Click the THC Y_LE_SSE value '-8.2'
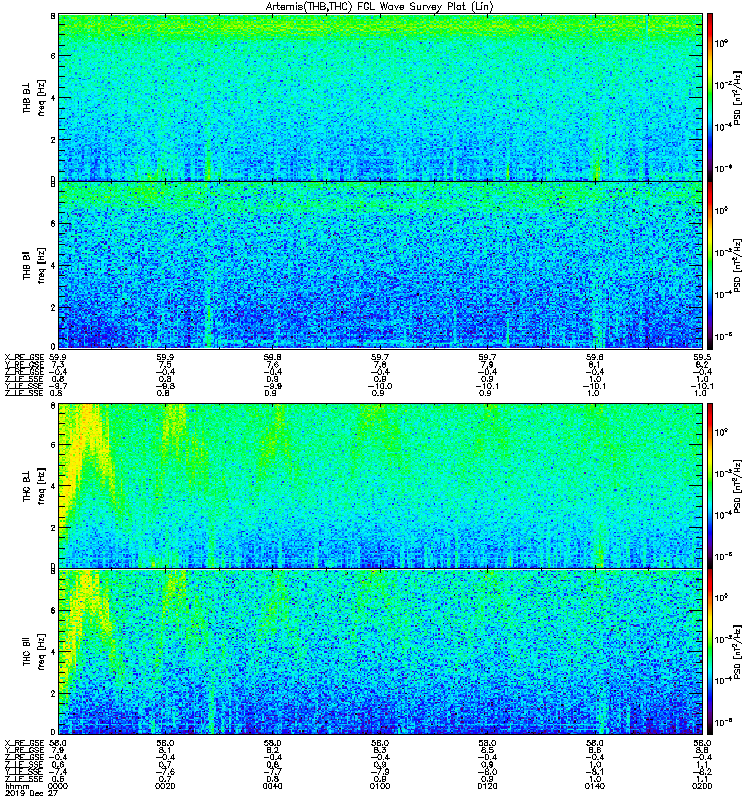 click(702, 772)
